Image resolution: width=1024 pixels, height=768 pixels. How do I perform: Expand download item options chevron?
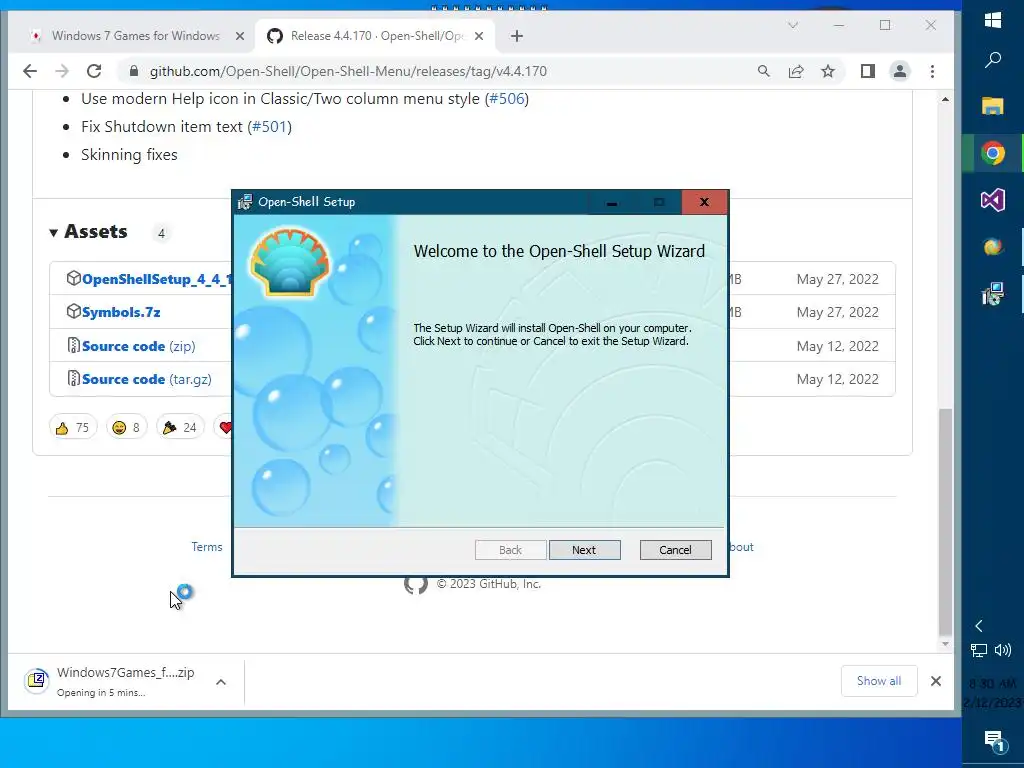[221, 682]
